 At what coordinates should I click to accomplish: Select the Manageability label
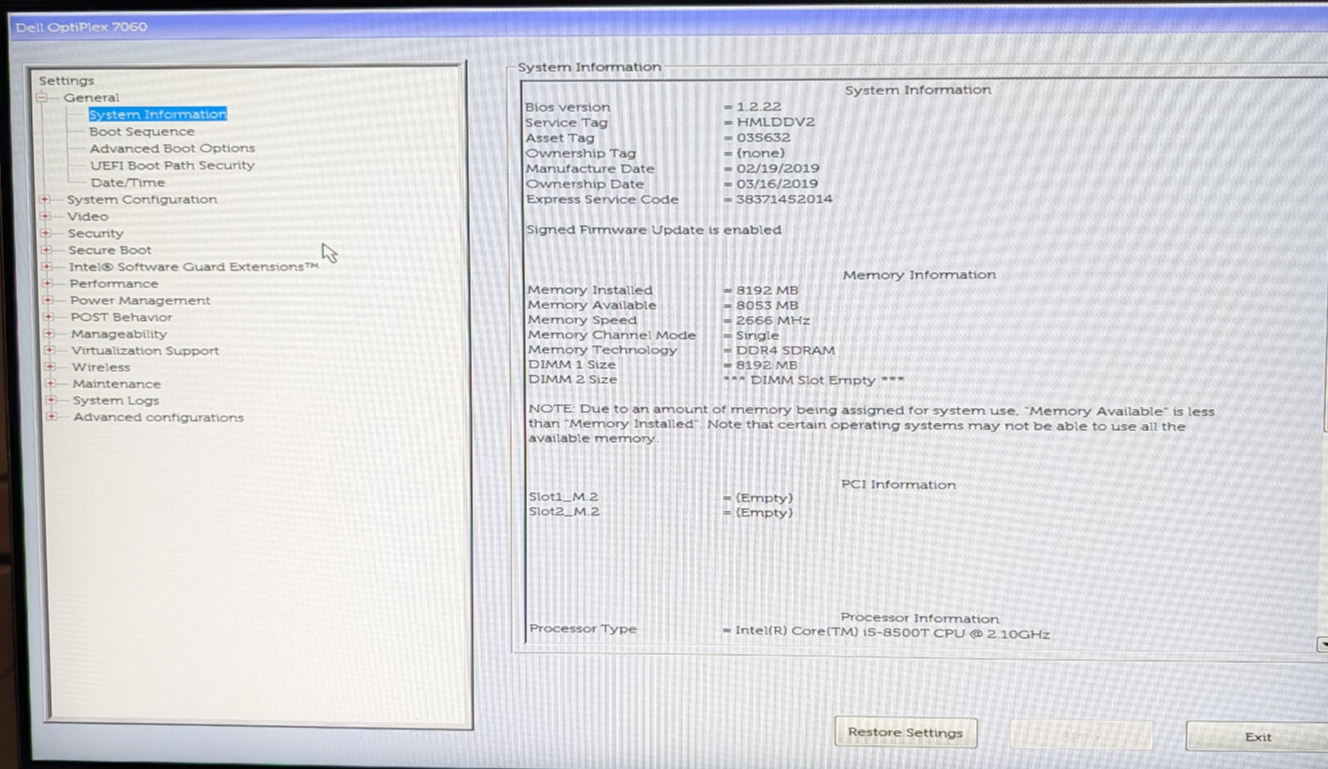tap(119, 334)
